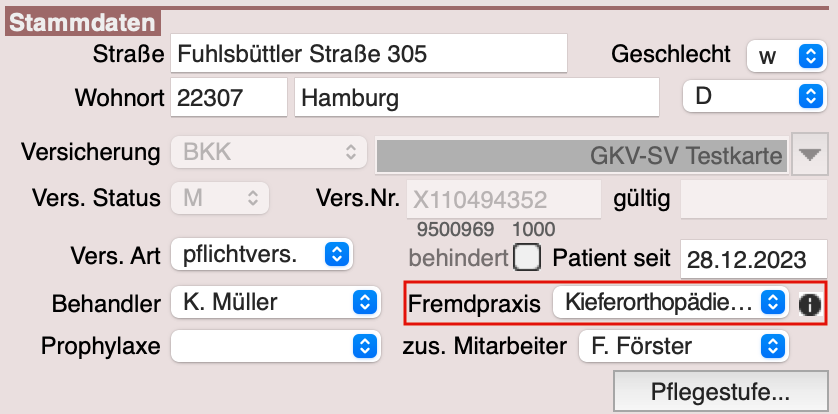Open the nationality dropdown showing D

pos(753,98)
